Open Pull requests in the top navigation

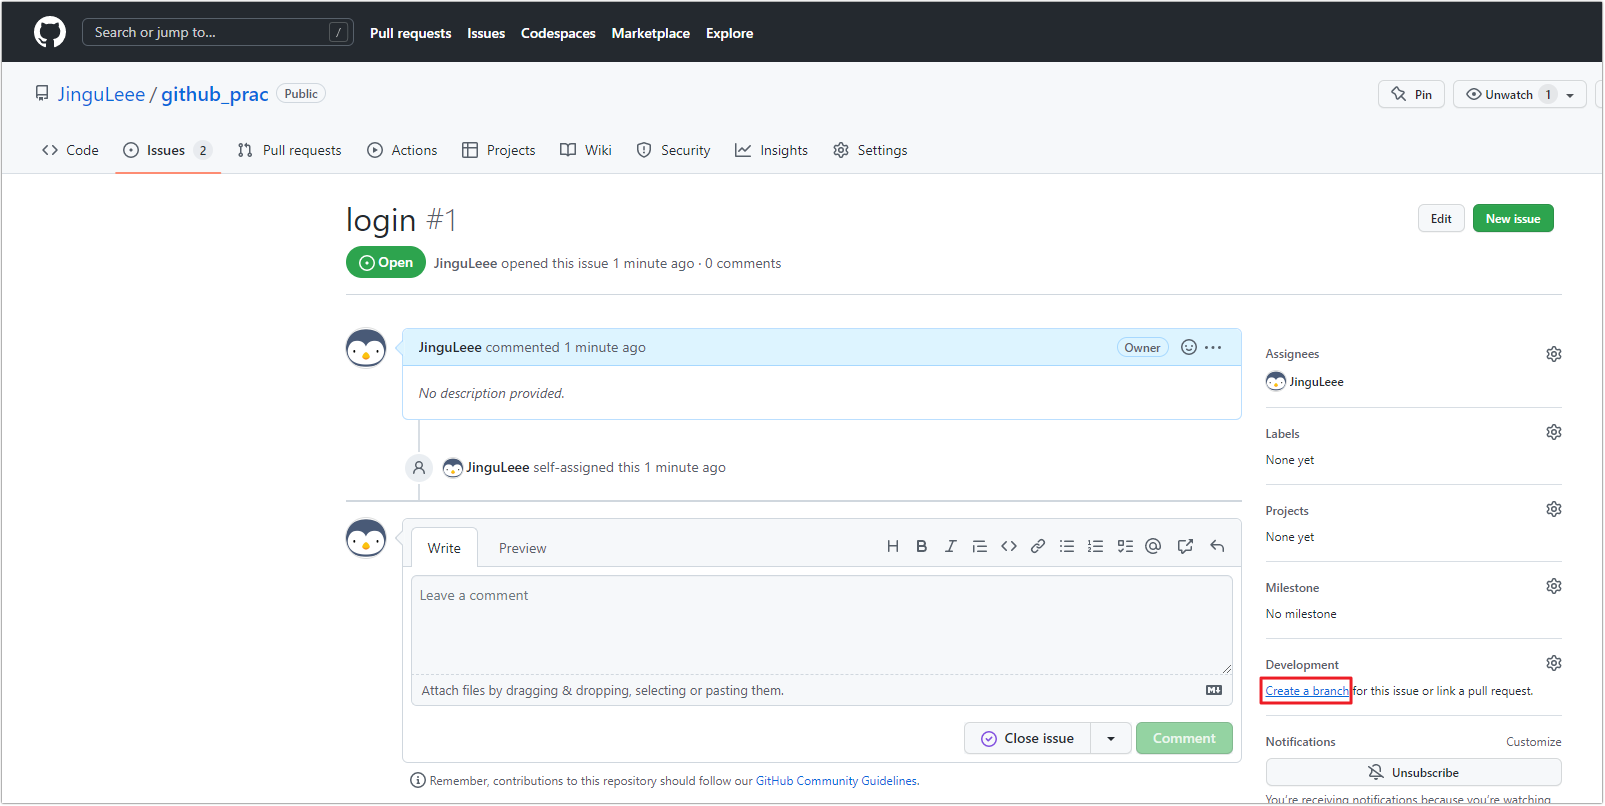(x=410, y=33)
